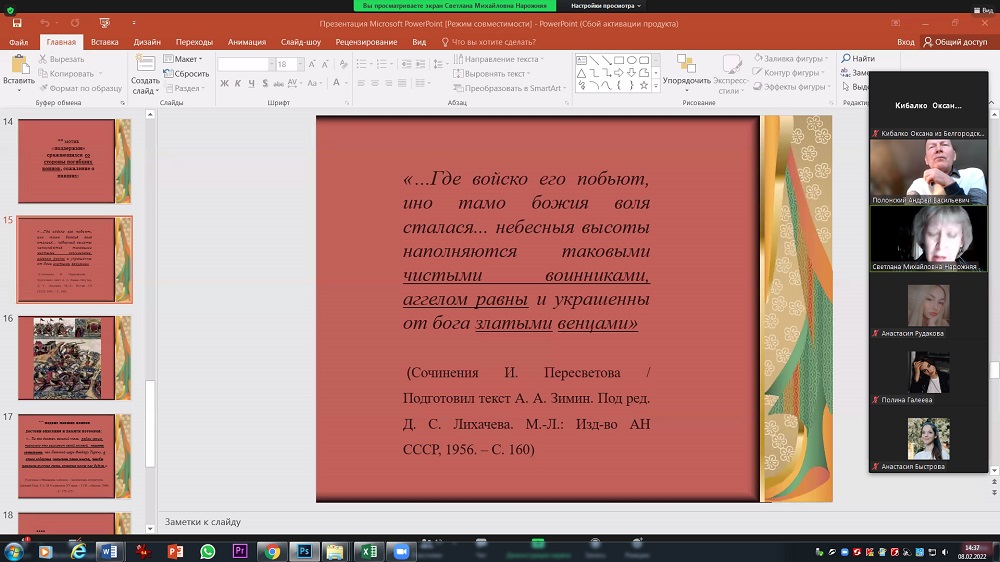Click the Paste (Вставить) clipboard icon
1000x562 pixels.
[x=18, y=67]
